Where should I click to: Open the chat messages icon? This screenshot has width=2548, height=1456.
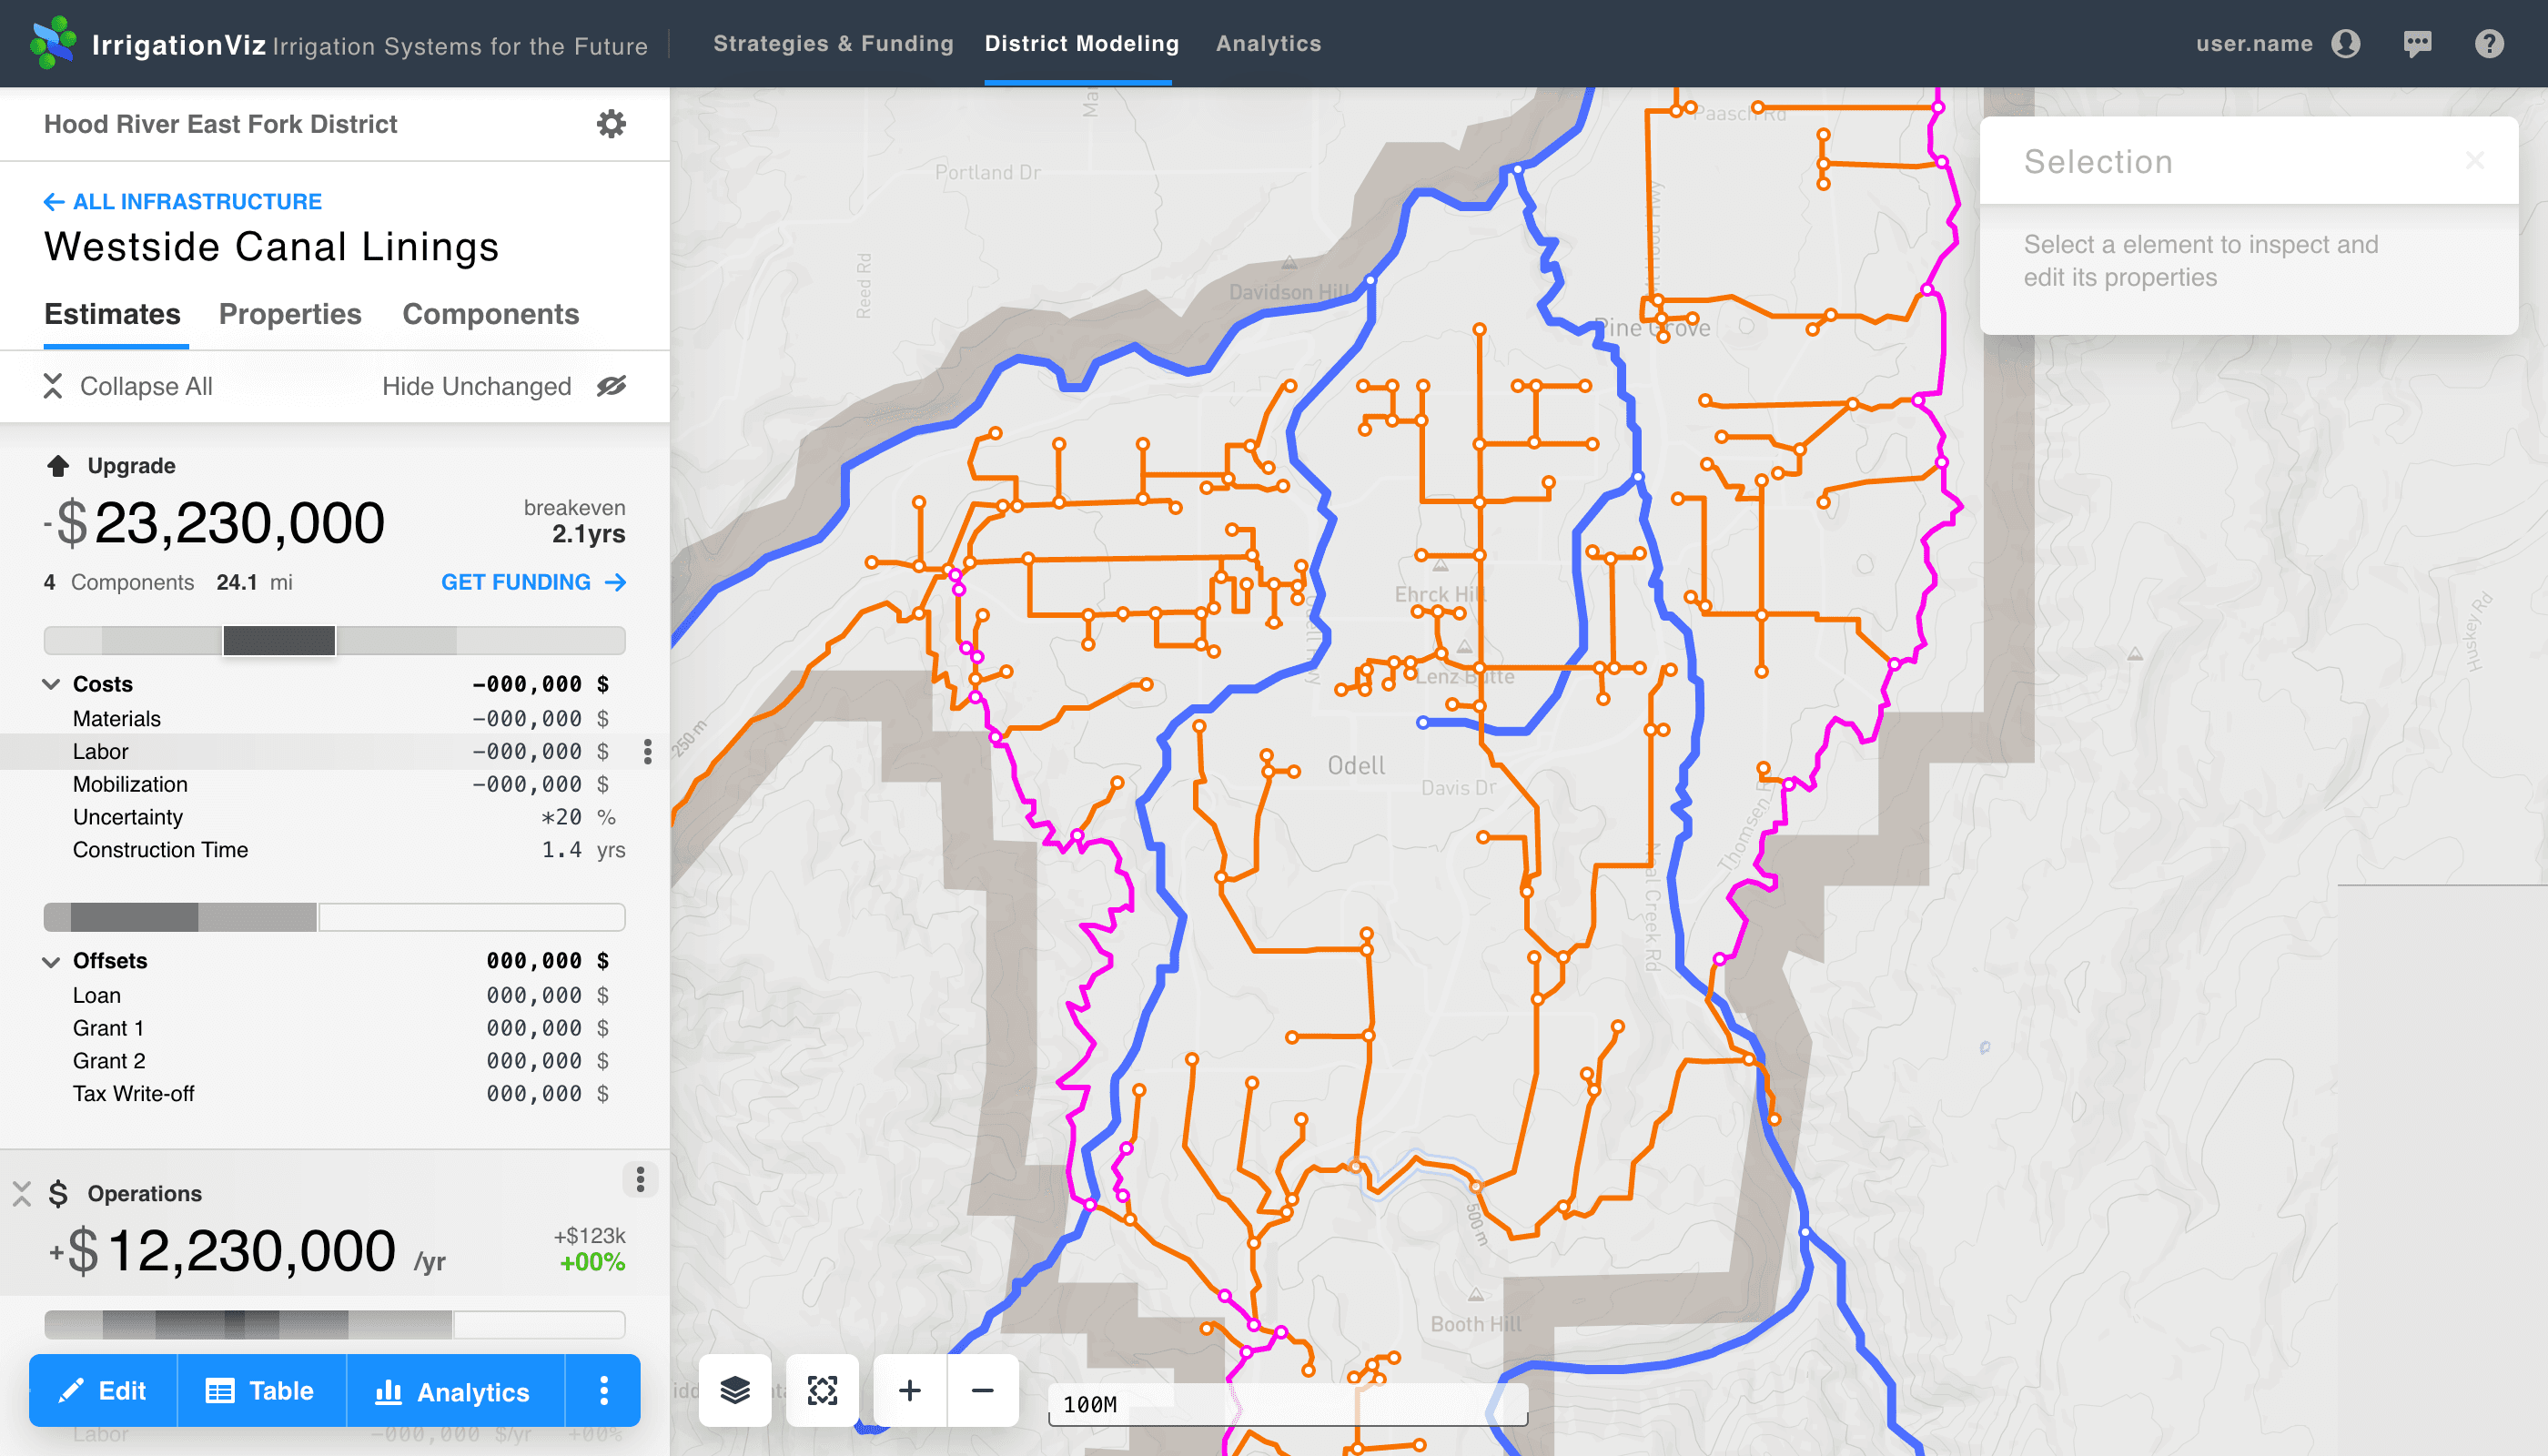tap(2417, 43)
